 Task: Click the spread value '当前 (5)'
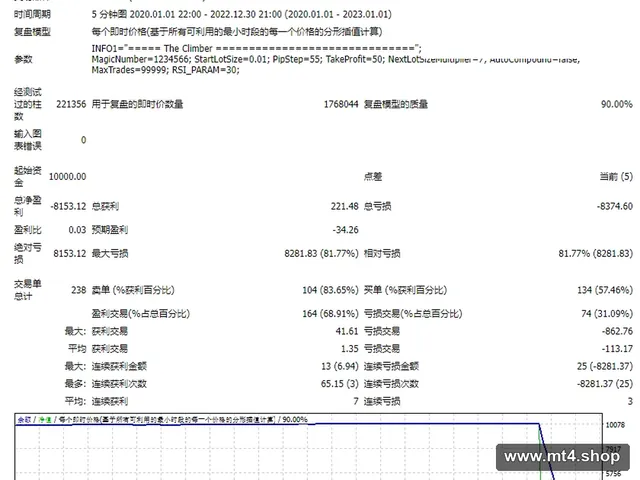point(616,176)
